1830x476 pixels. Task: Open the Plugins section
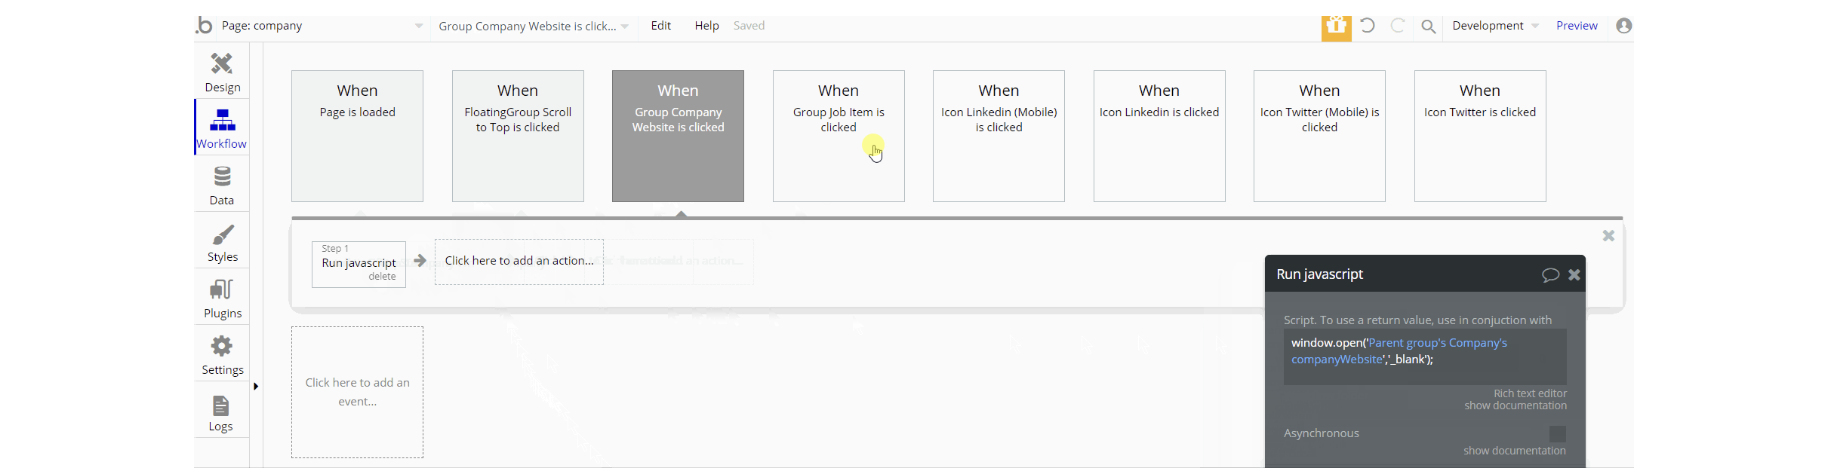222,297
